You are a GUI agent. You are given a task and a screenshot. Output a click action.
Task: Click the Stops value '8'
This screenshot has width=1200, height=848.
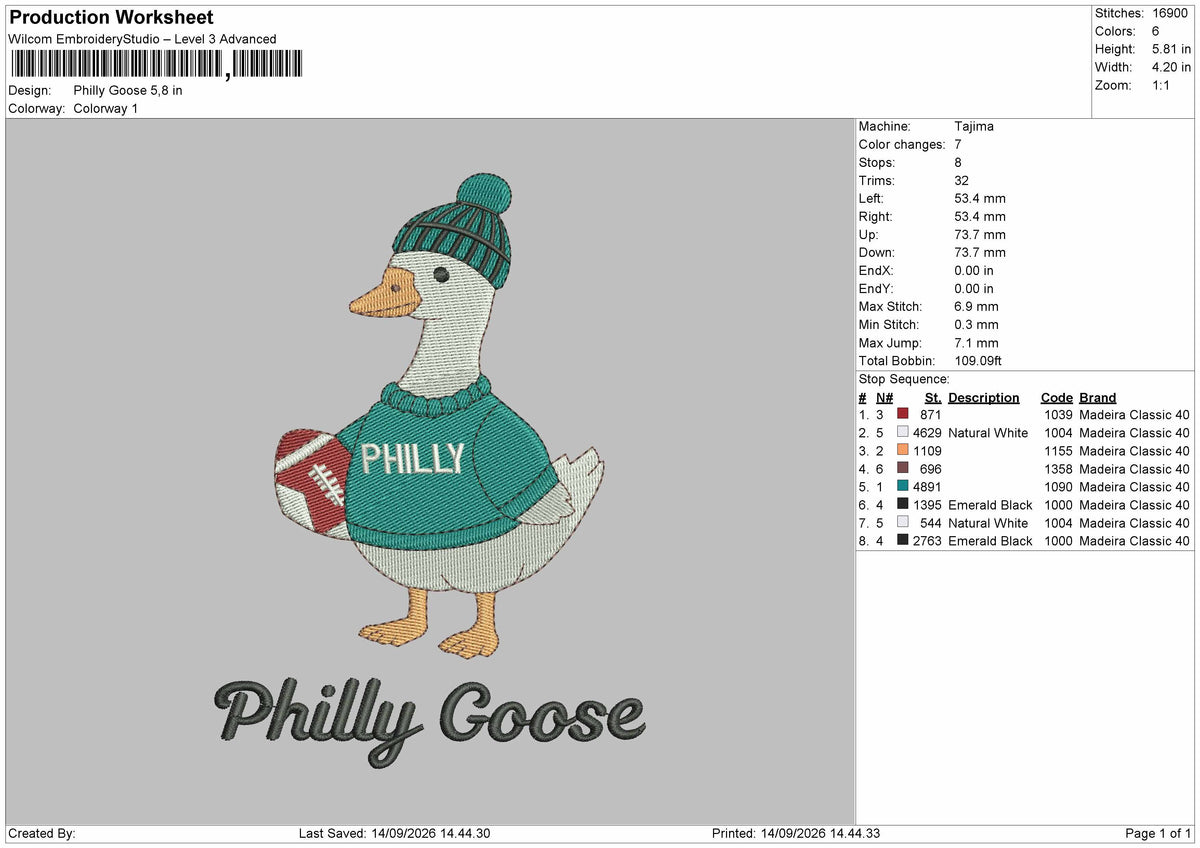959,163
